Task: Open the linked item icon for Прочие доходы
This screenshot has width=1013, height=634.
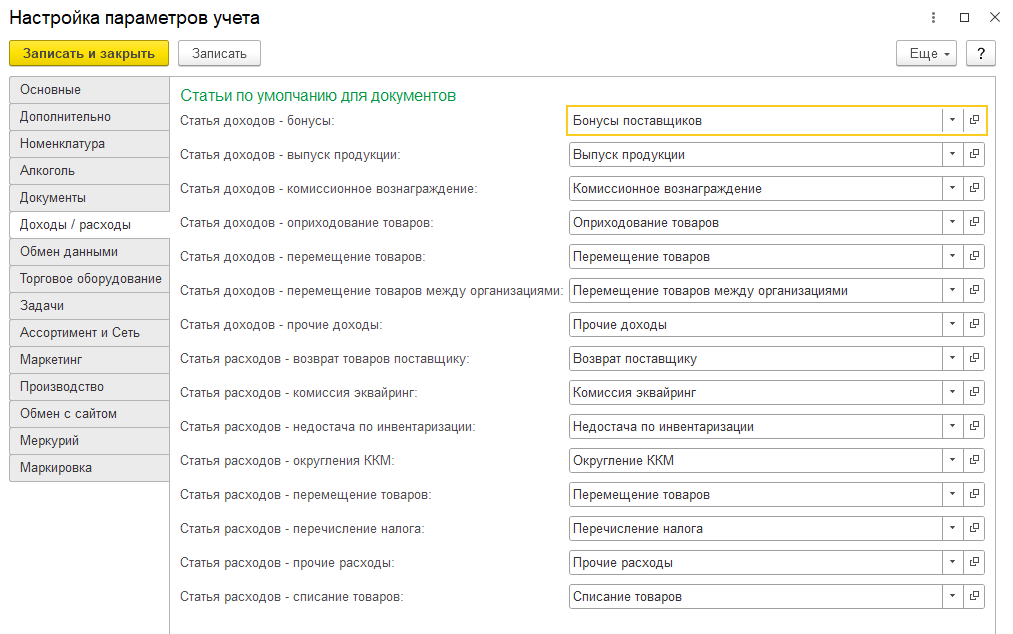Action: click(x=974, y=324)
